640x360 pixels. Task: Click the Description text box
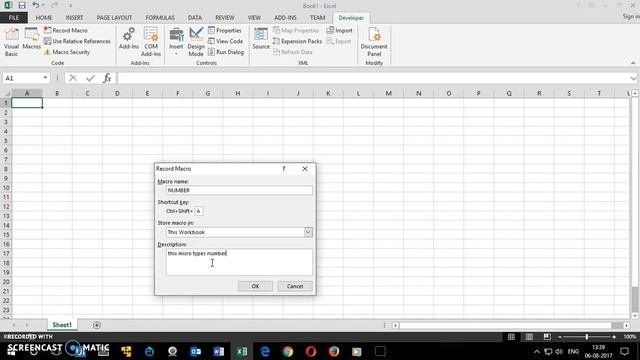239,262
